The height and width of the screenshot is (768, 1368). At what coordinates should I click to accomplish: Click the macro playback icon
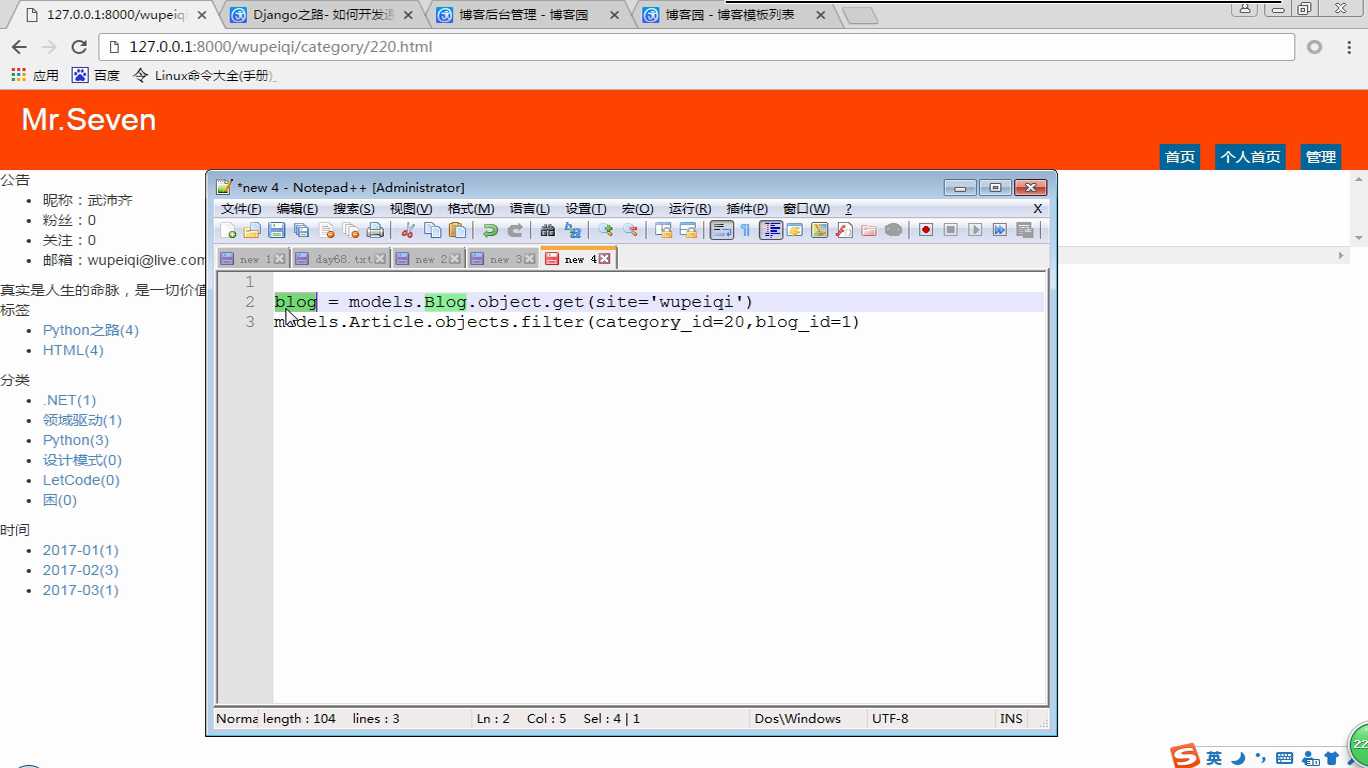pyautogui.click(x=975, y=230)
